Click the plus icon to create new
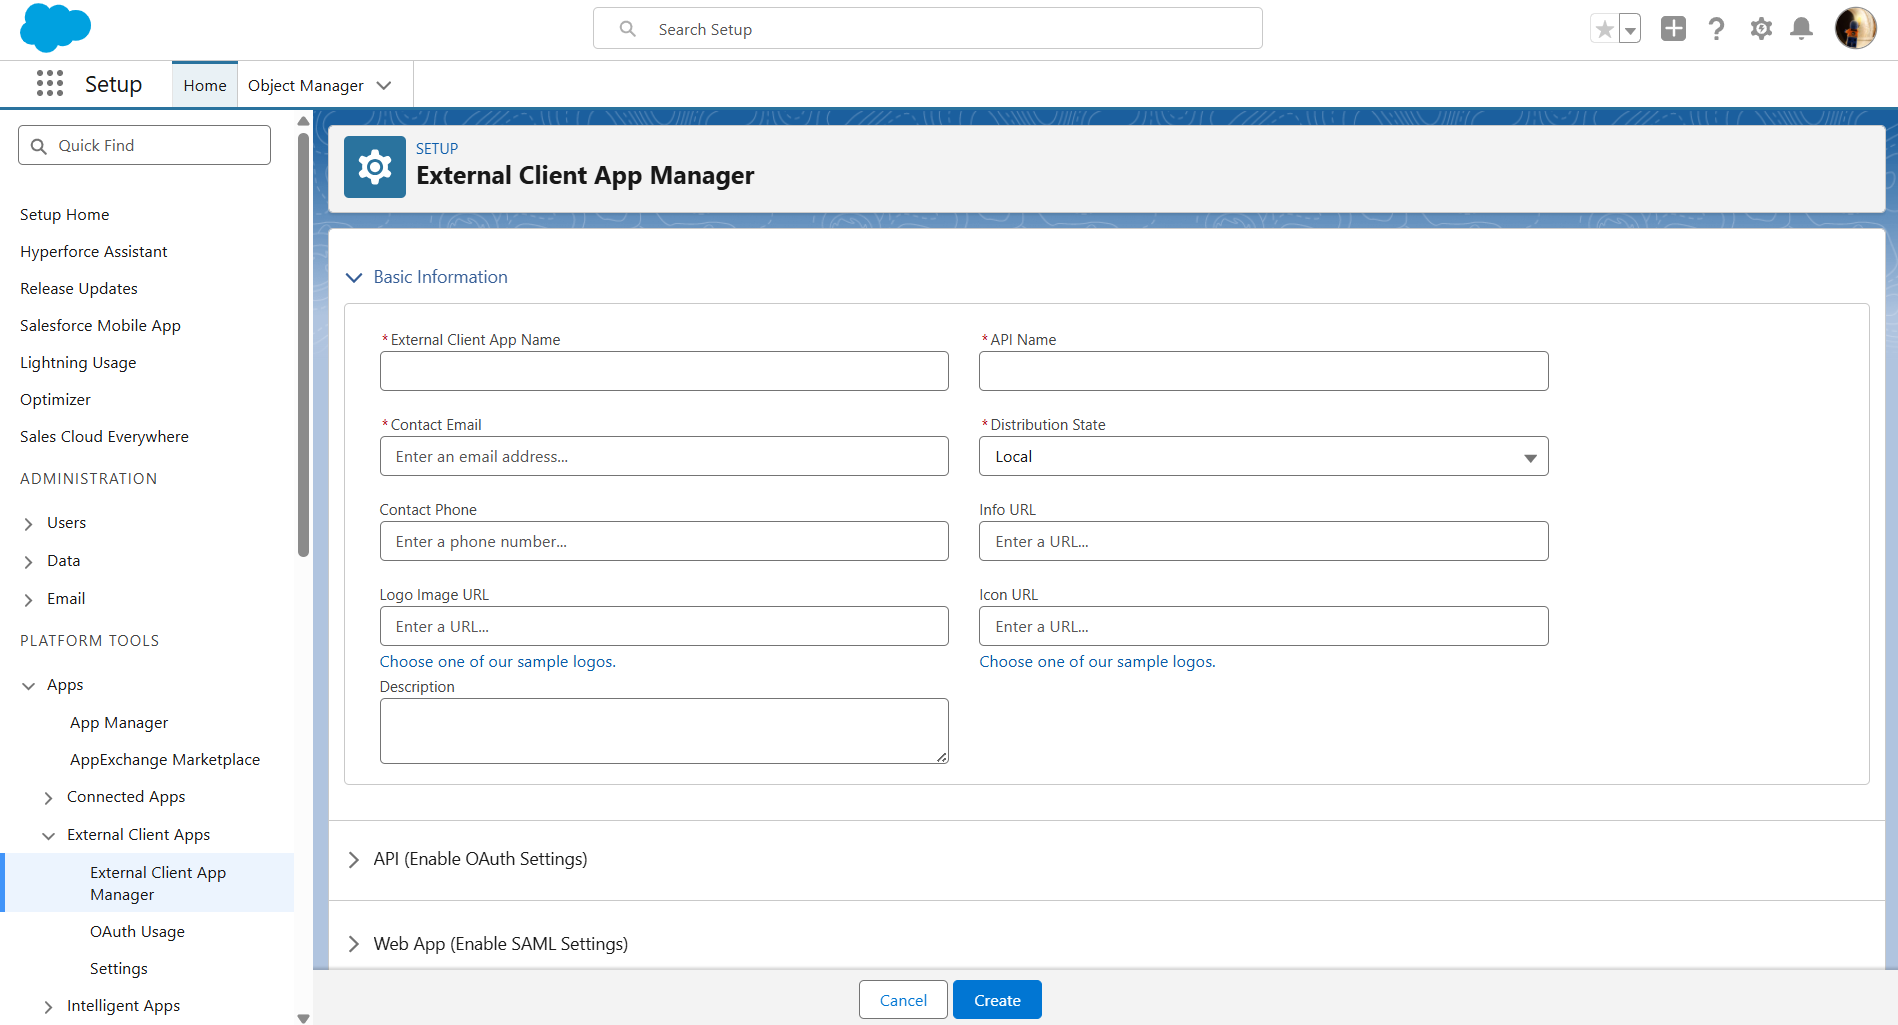The height and width of the screenshot is (1025, 1898). click(x=1673, y=29)
